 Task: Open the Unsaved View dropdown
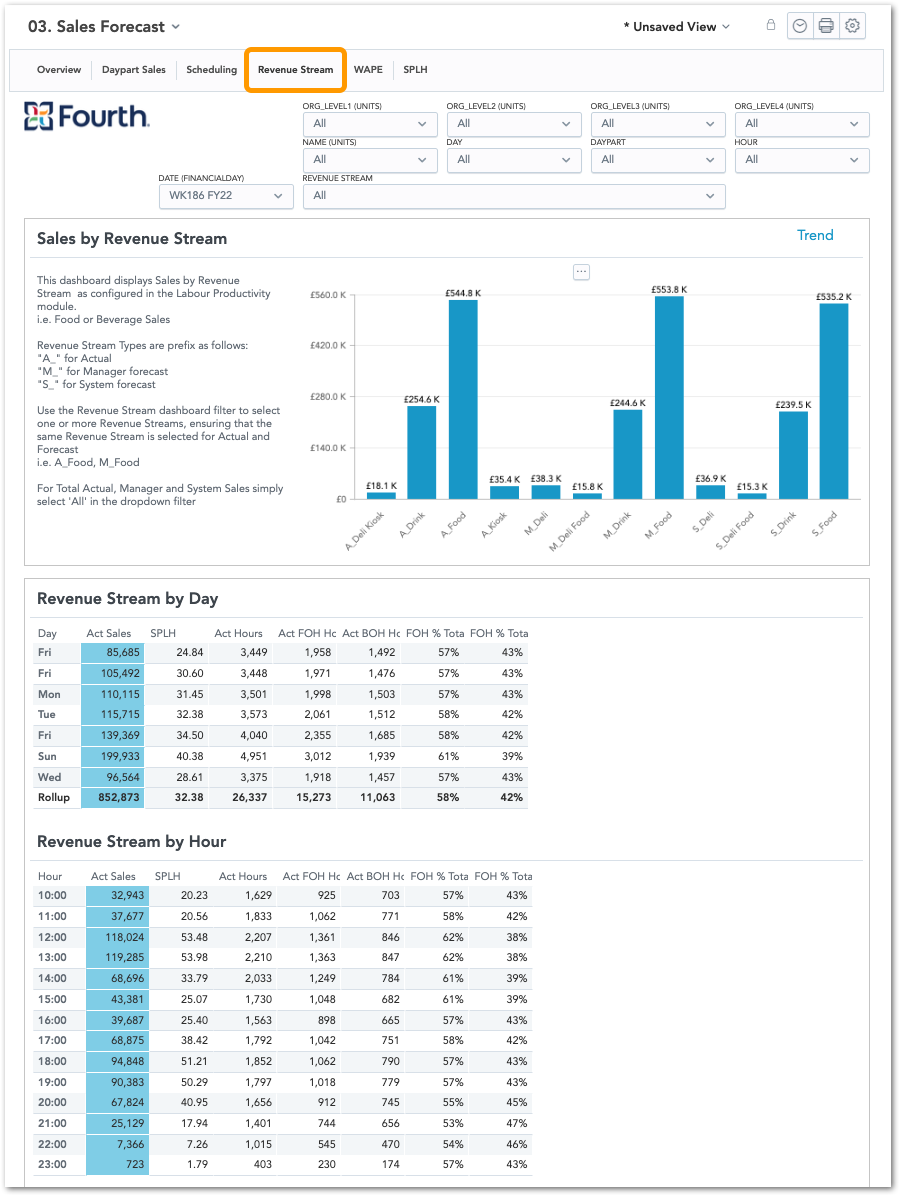click(x=676, y=27)
